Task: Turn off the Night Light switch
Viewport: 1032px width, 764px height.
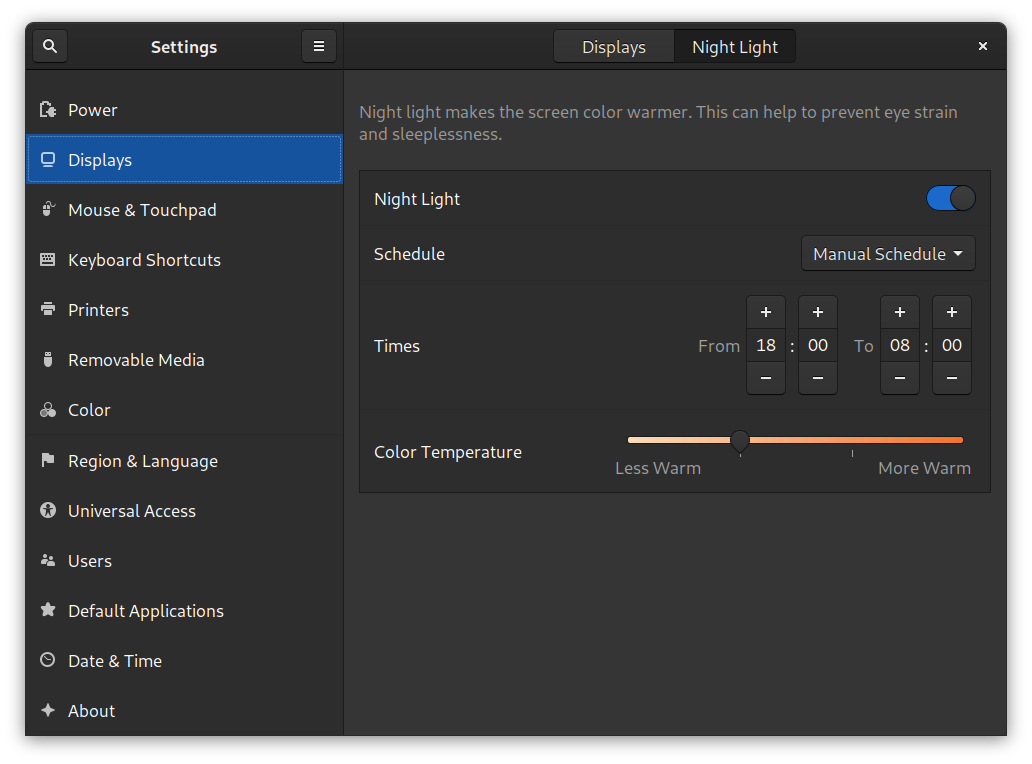Action: (x=950, y=199)
